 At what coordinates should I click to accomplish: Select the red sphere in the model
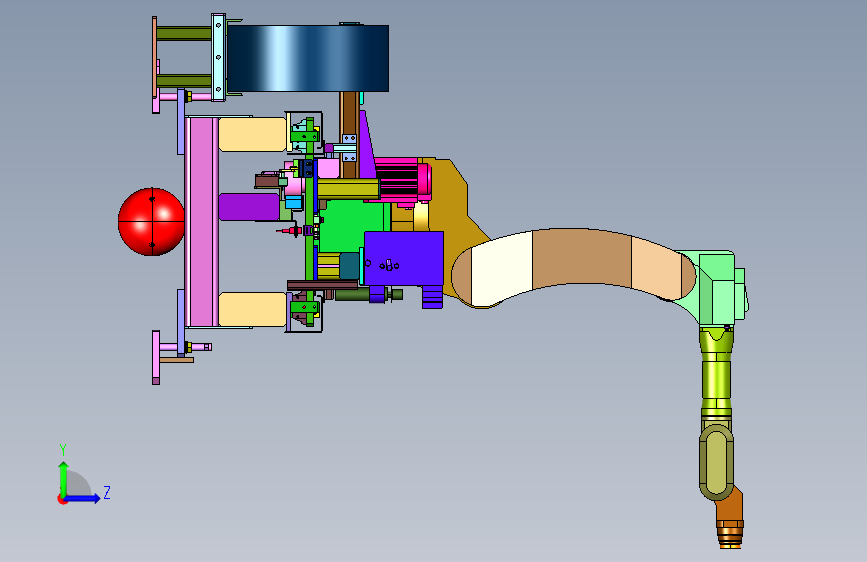pyautogui.click(x=151, y=222)
